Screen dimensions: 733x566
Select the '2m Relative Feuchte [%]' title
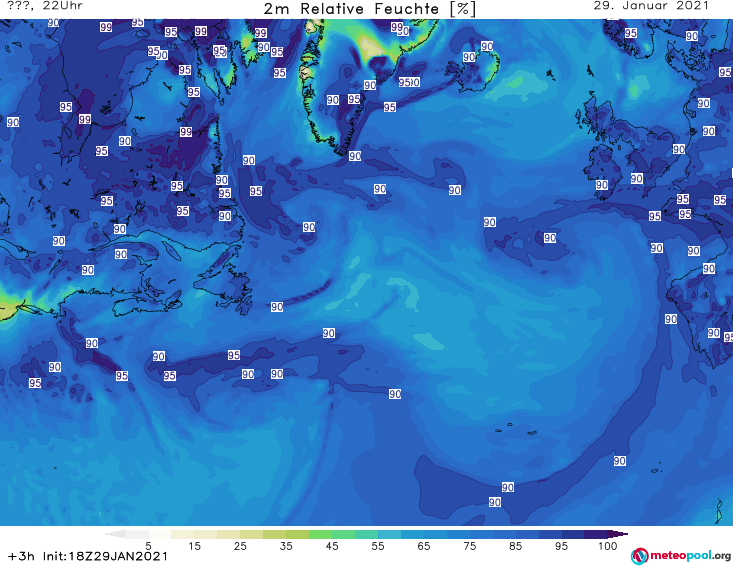369,8
